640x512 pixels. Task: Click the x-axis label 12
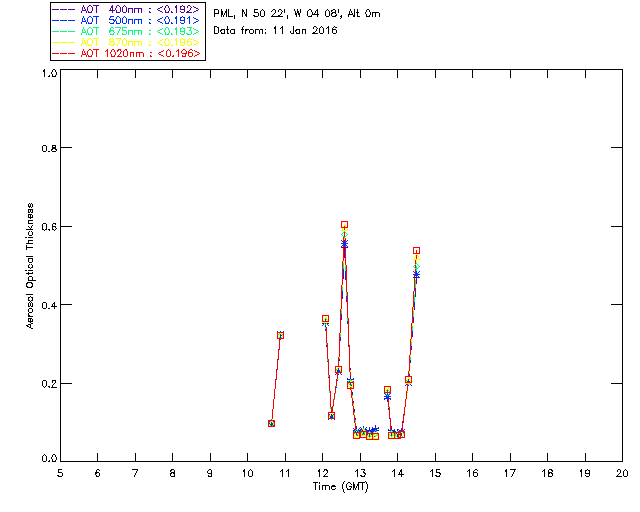coord(322,473)
